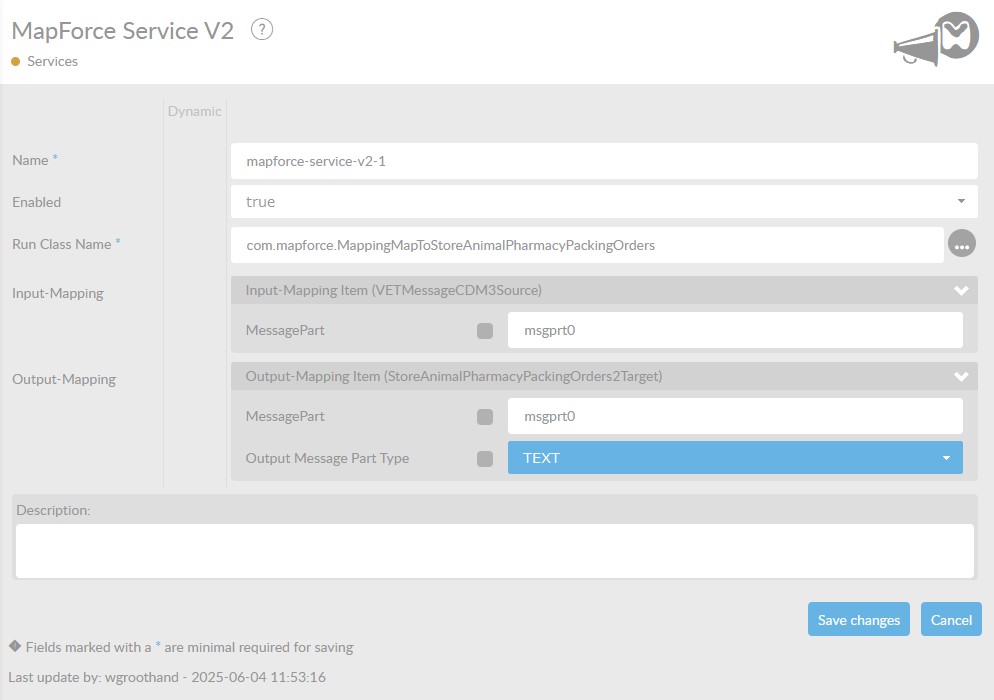
Task: Click the help question mark icon
Action: click(x=262, y=30)
